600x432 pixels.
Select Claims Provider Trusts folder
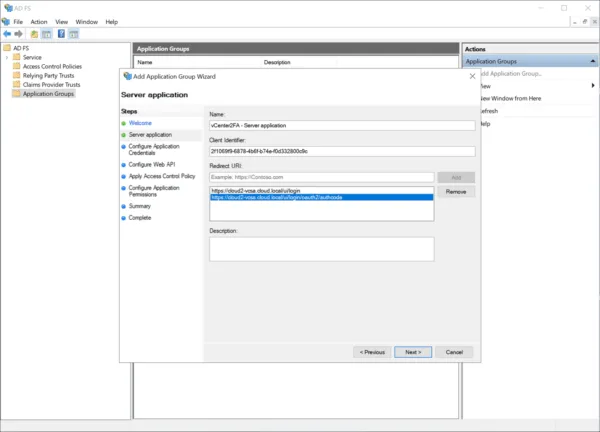pyautogui.click(x=51, y=85)
